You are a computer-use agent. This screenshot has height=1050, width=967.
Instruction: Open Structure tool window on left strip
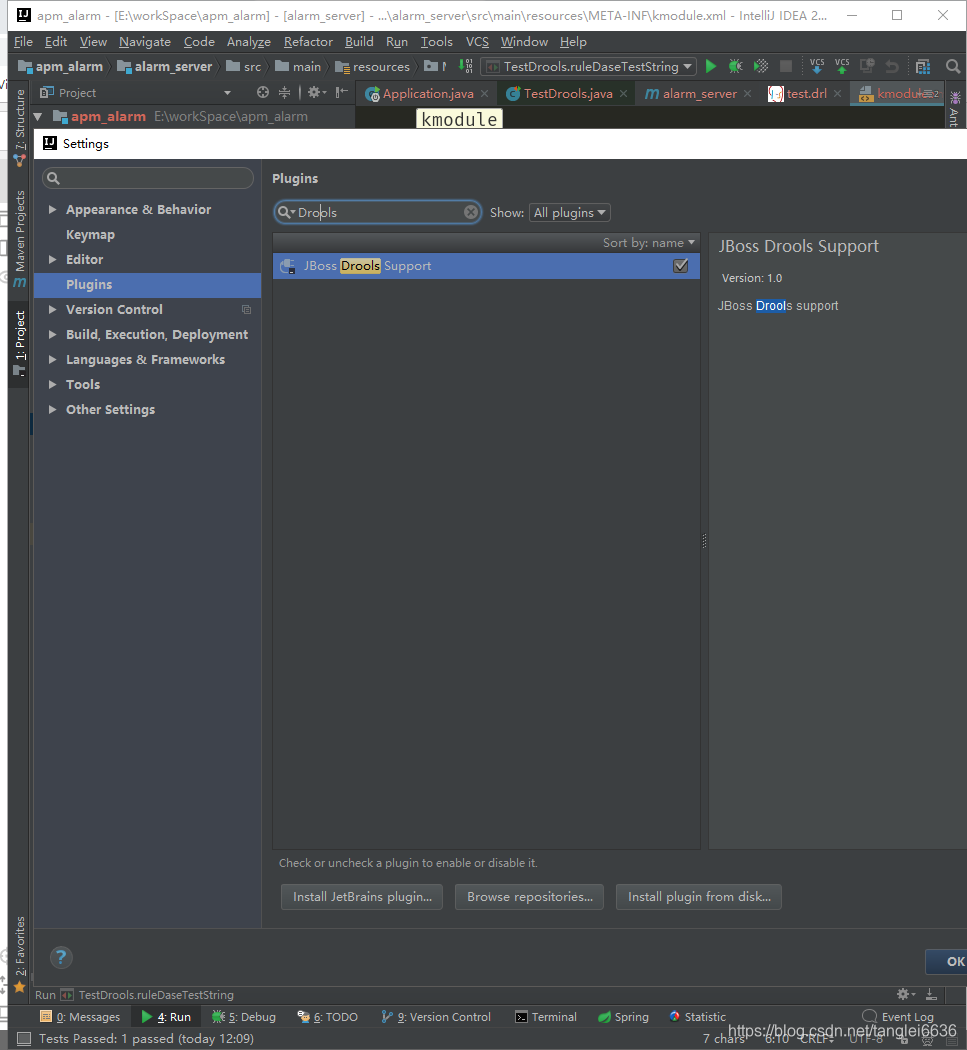pos(19,126)
